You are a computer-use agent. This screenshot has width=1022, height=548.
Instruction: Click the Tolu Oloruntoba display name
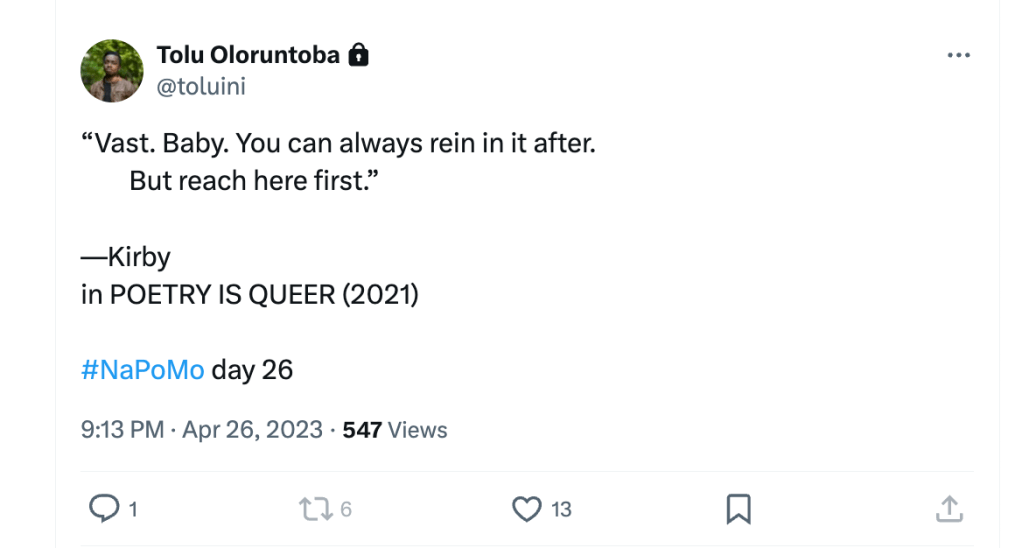[x=248, y=56]
